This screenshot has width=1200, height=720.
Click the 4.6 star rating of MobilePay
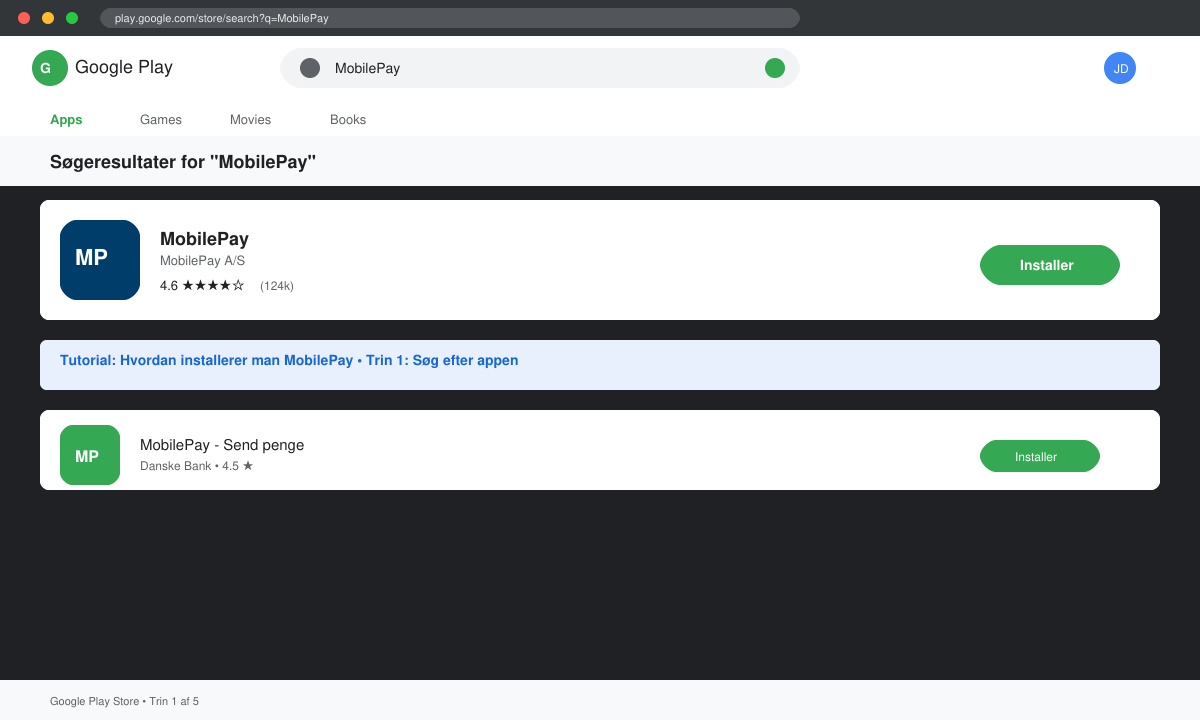202,286
